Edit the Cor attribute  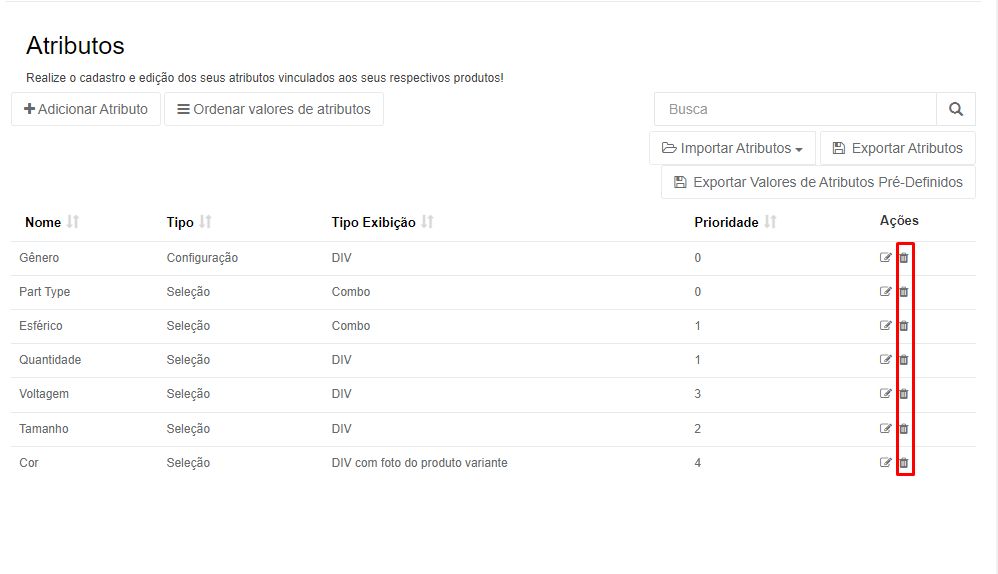(x=885, y=463)
